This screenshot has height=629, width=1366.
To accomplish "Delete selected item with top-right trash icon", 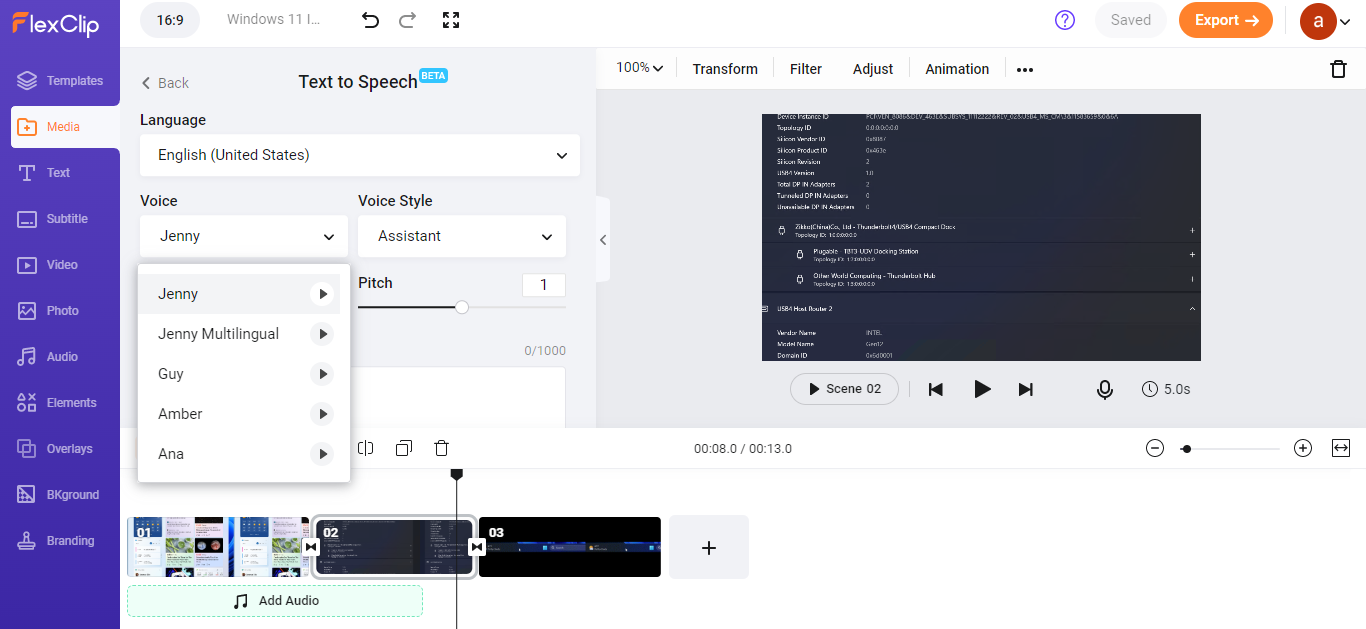I will coord(1338,69).
